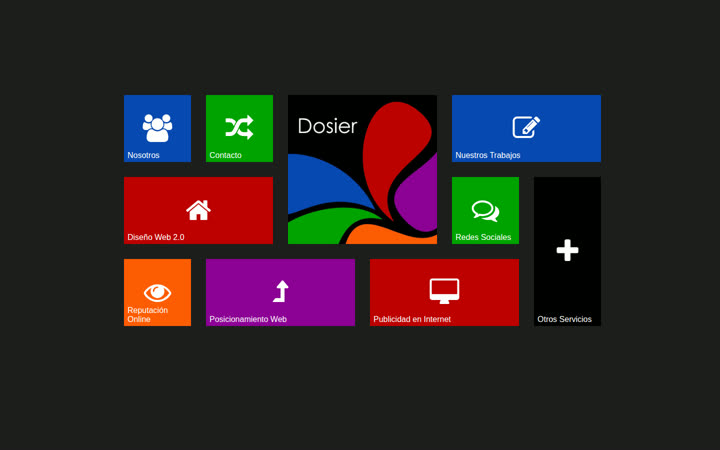720x450 pixels.
Task: Select the Redes Sociales label
Action: pos(483,237)
